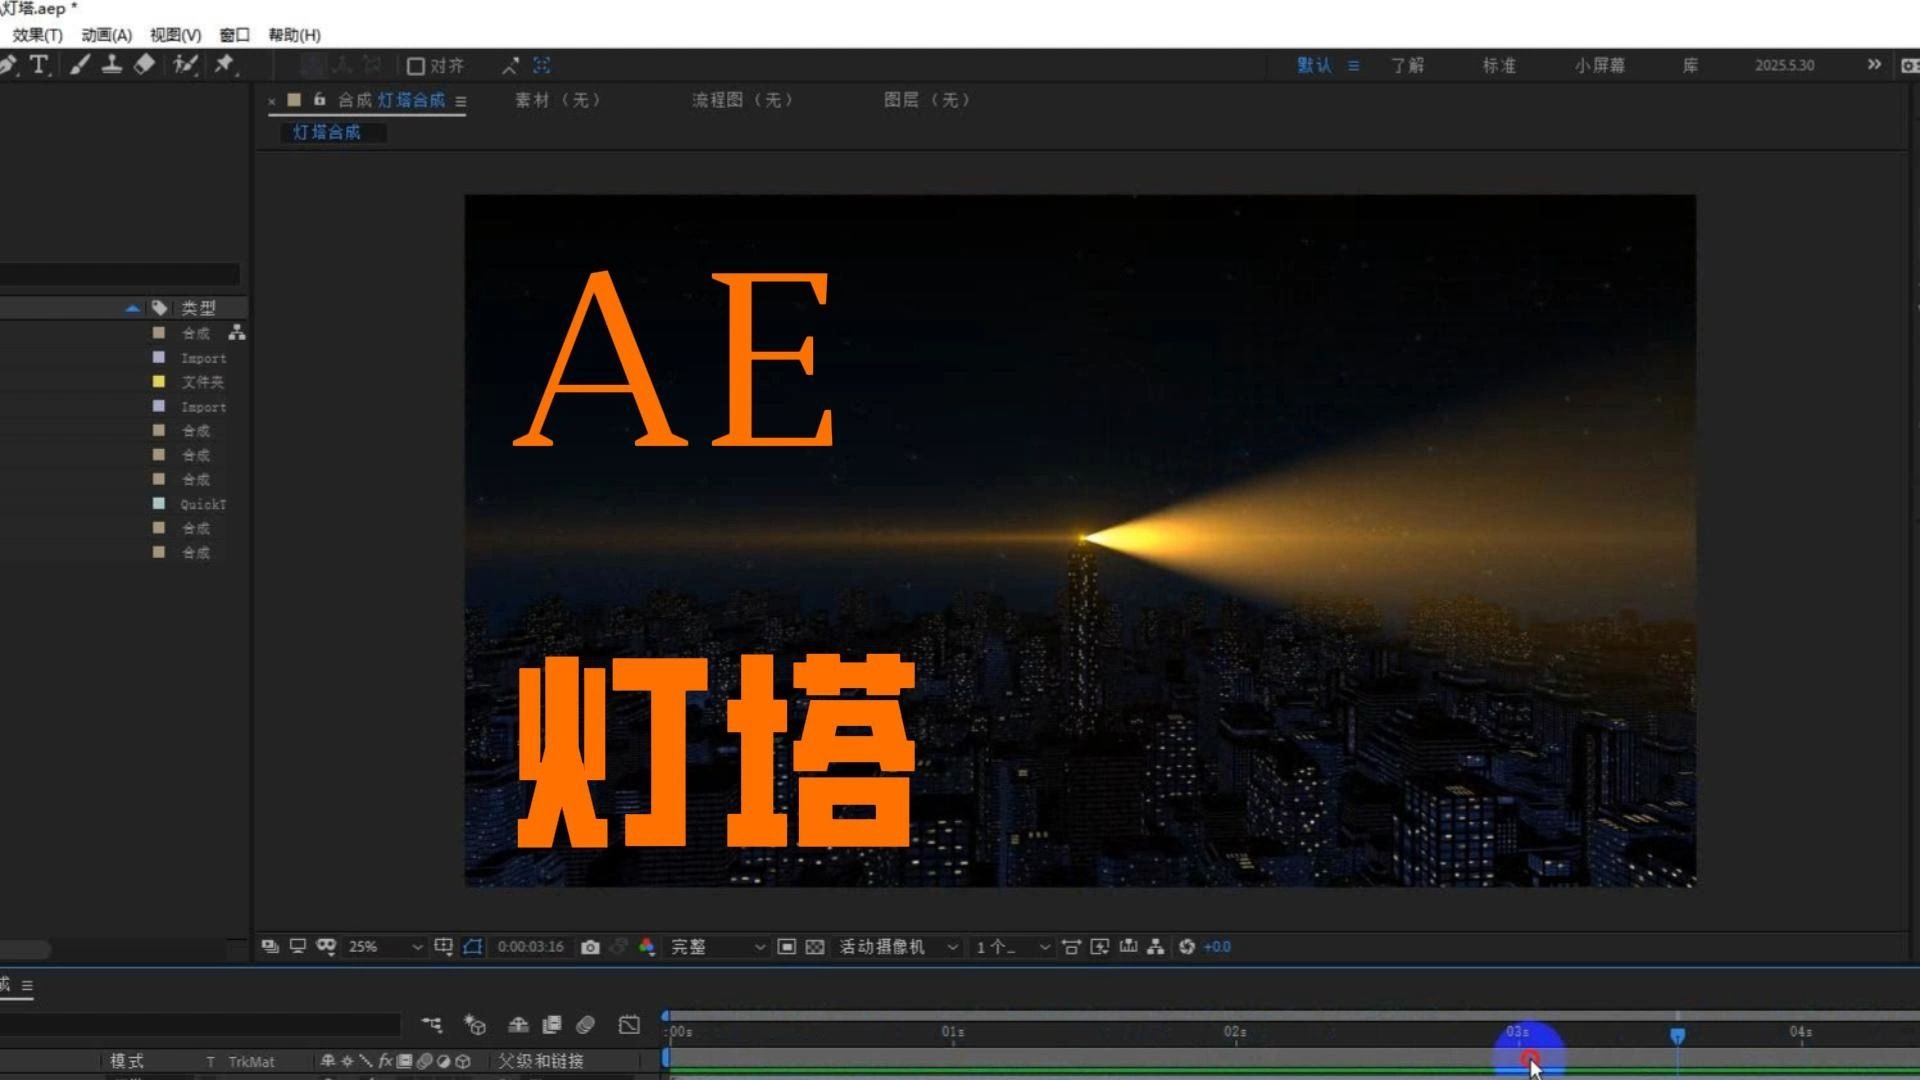
Task: Switch to the 图层 (无) tab
Action: (927, 100)
